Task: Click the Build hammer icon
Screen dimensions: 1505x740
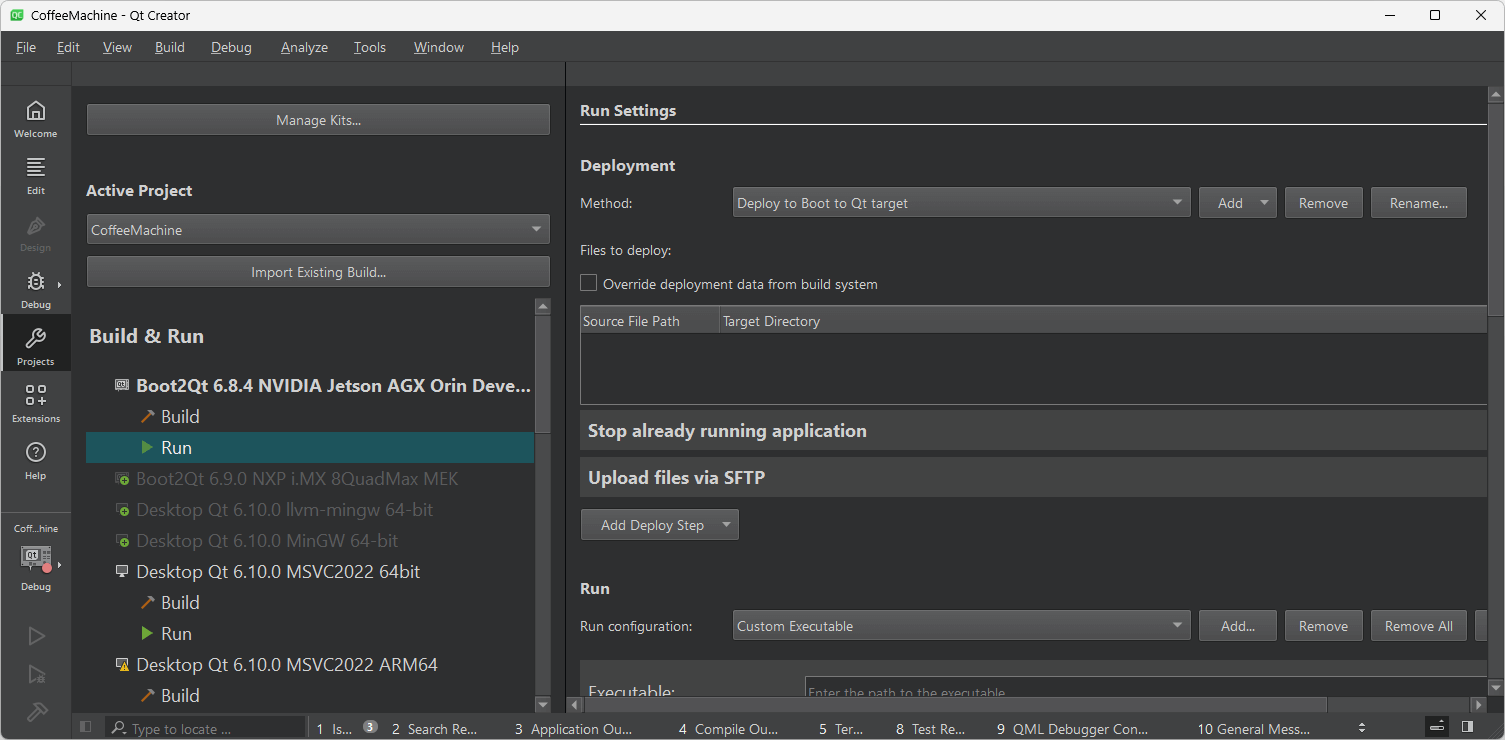Action: point(36,711)
